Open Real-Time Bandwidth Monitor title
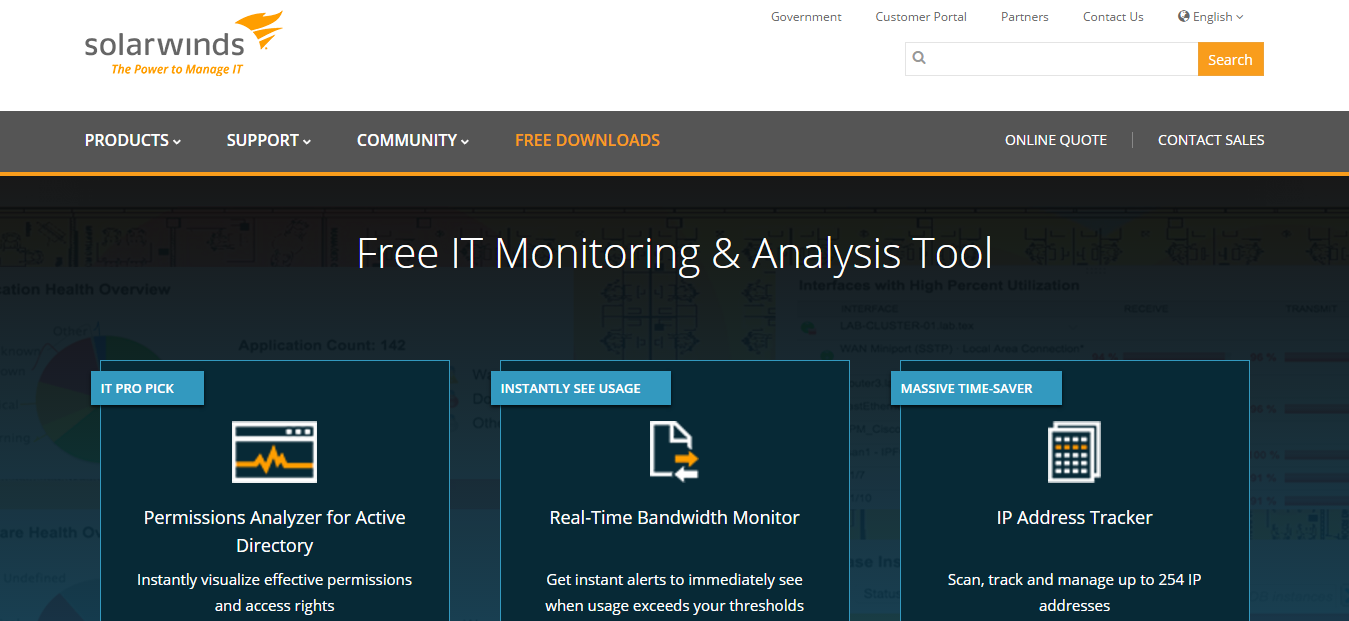This screenshot has height=621, width=1349. (675, 517)
